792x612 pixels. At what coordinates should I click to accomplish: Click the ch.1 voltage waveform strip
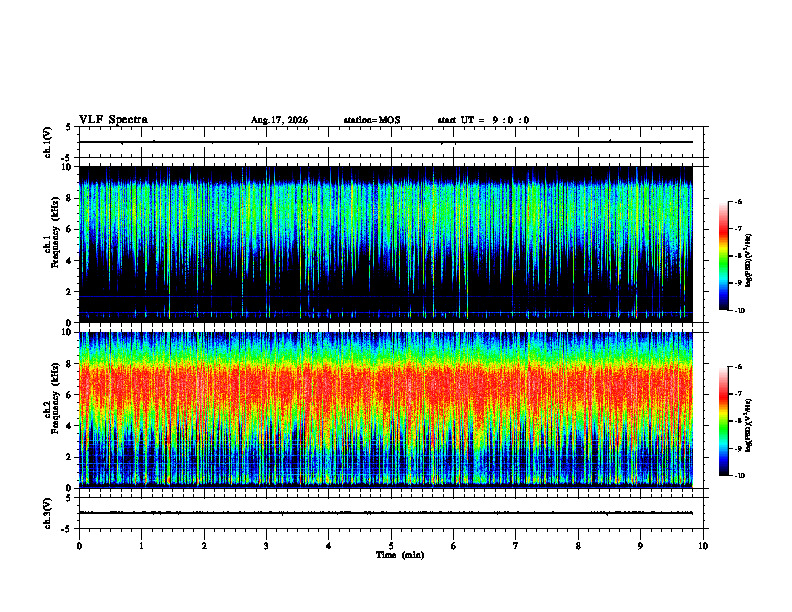(x=391, y=142)
